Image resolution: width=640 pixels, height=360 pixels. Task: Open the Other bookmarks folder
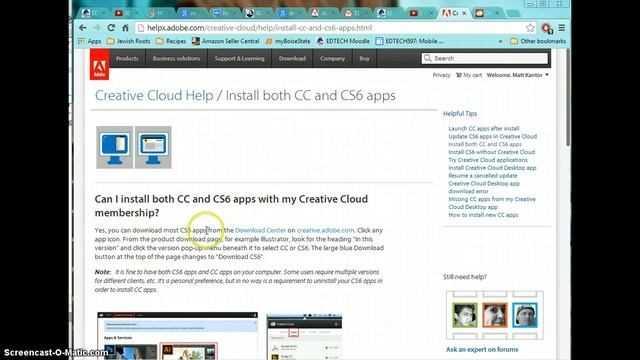[x=538, y=41]
